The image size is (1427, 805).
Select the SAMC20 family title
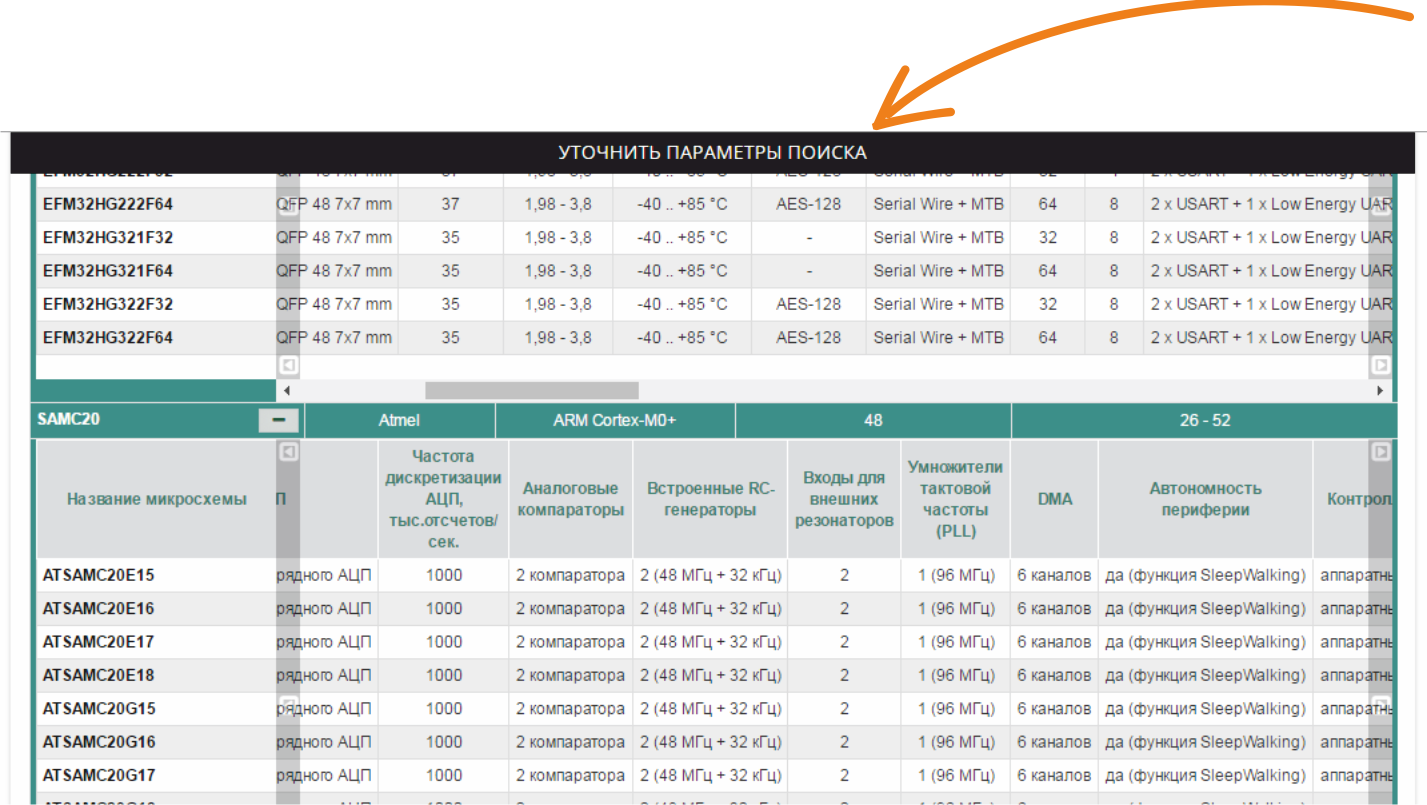point(70,420)
